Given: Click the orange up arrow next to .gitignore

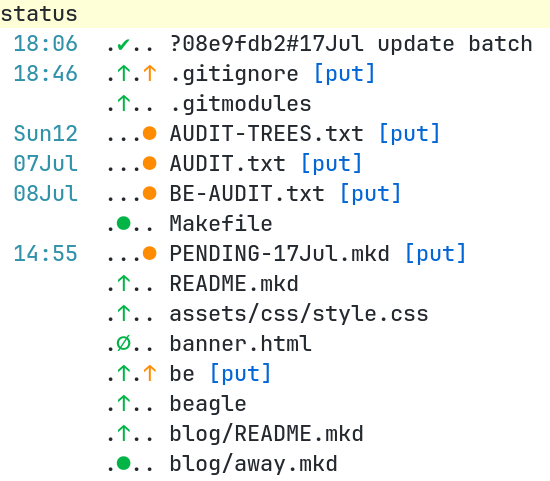Looking at the screenshot, I should pyautogui.click(x=150, y=74).
